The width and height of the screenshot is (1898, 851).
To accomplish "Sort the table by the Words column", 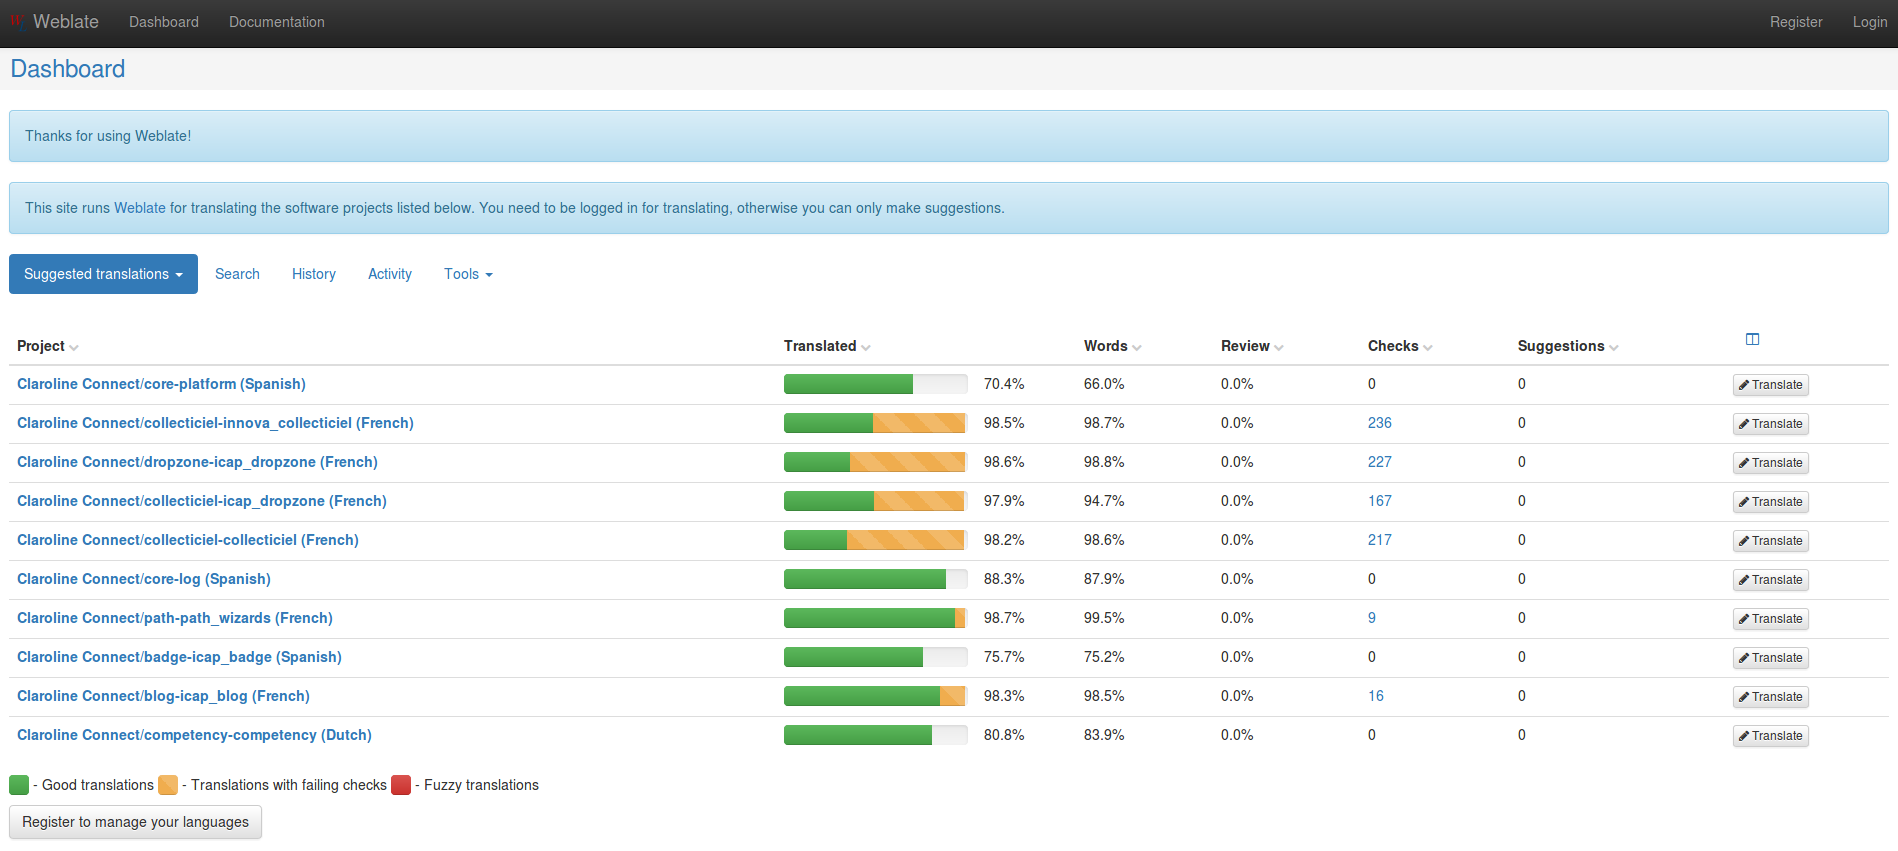I will pyautogui.click(x=1112, y=346).
